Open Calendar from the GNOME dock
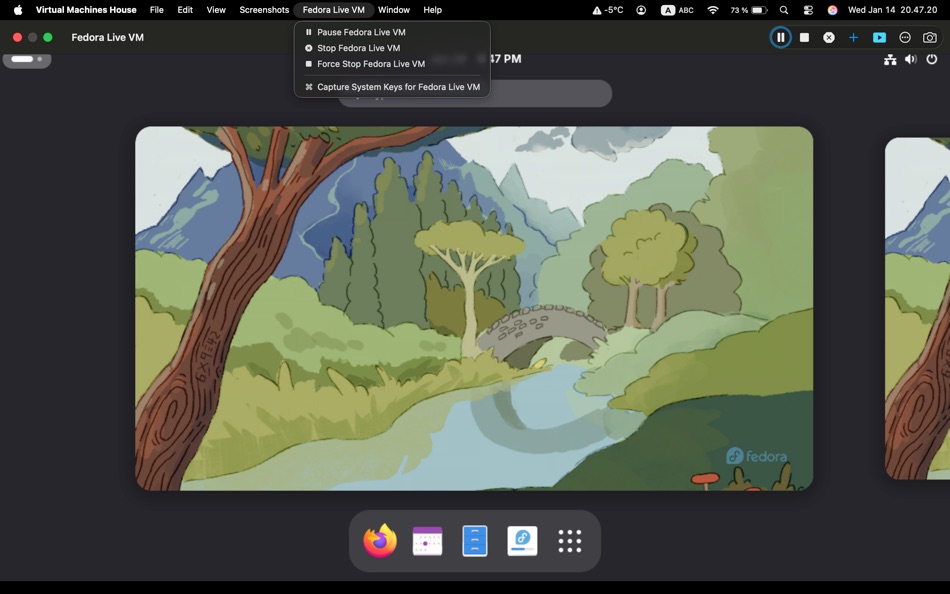Image resolution: width=950 pixels, height=594 pixels. (x=427, y=541)
